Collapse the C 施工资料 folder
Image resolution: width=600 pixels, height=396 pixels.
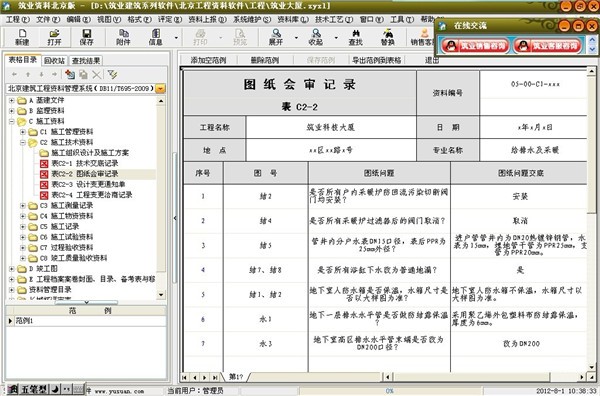click(x=11, y=122)
